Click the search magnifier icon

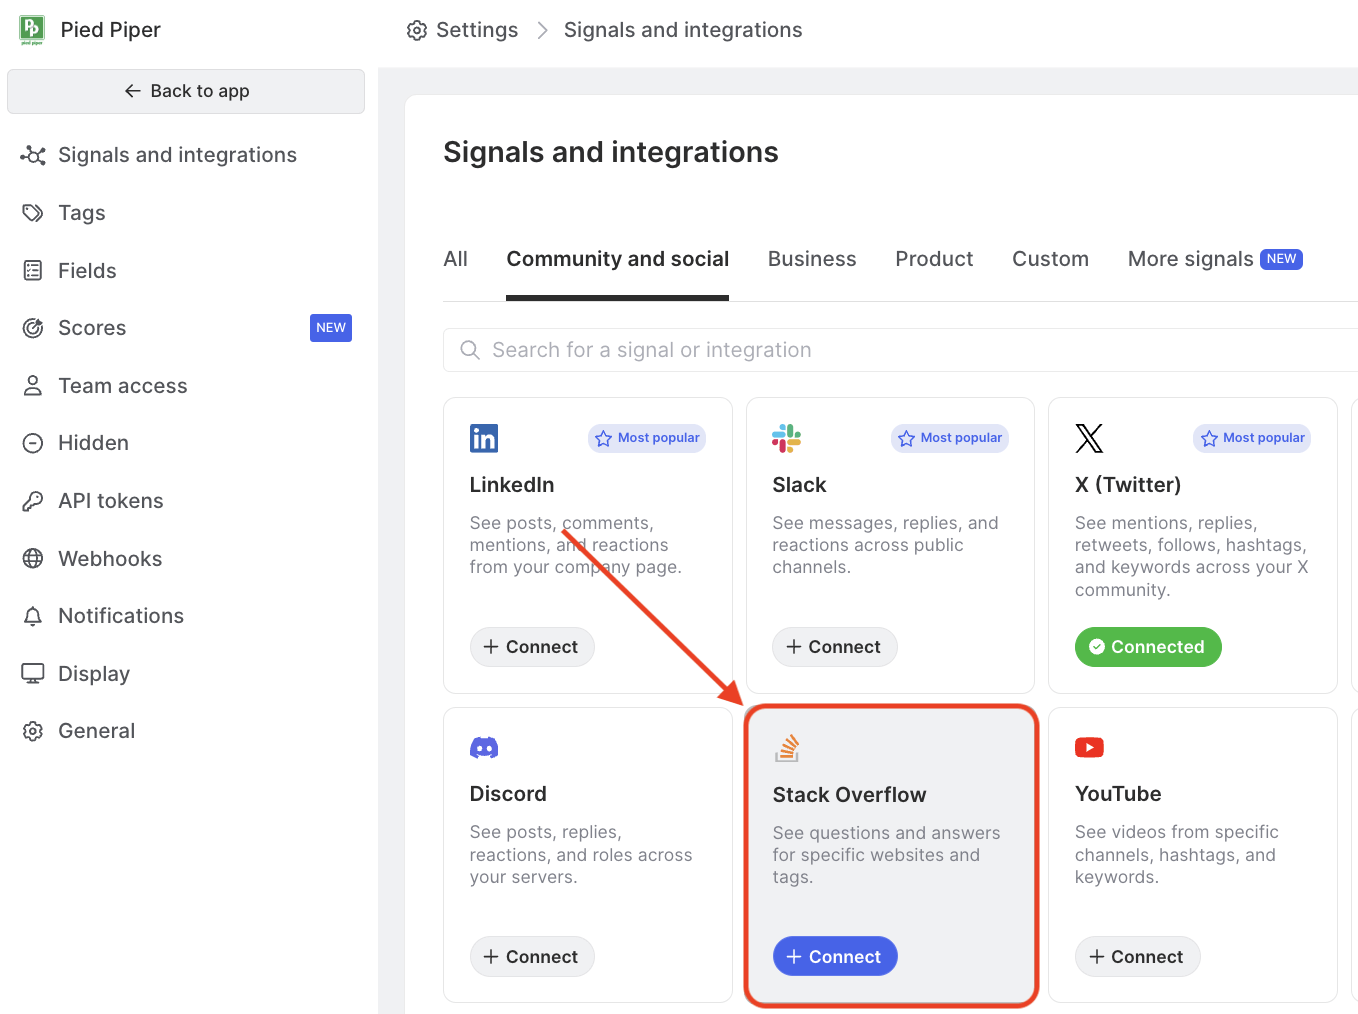click(x=470, y=350)
